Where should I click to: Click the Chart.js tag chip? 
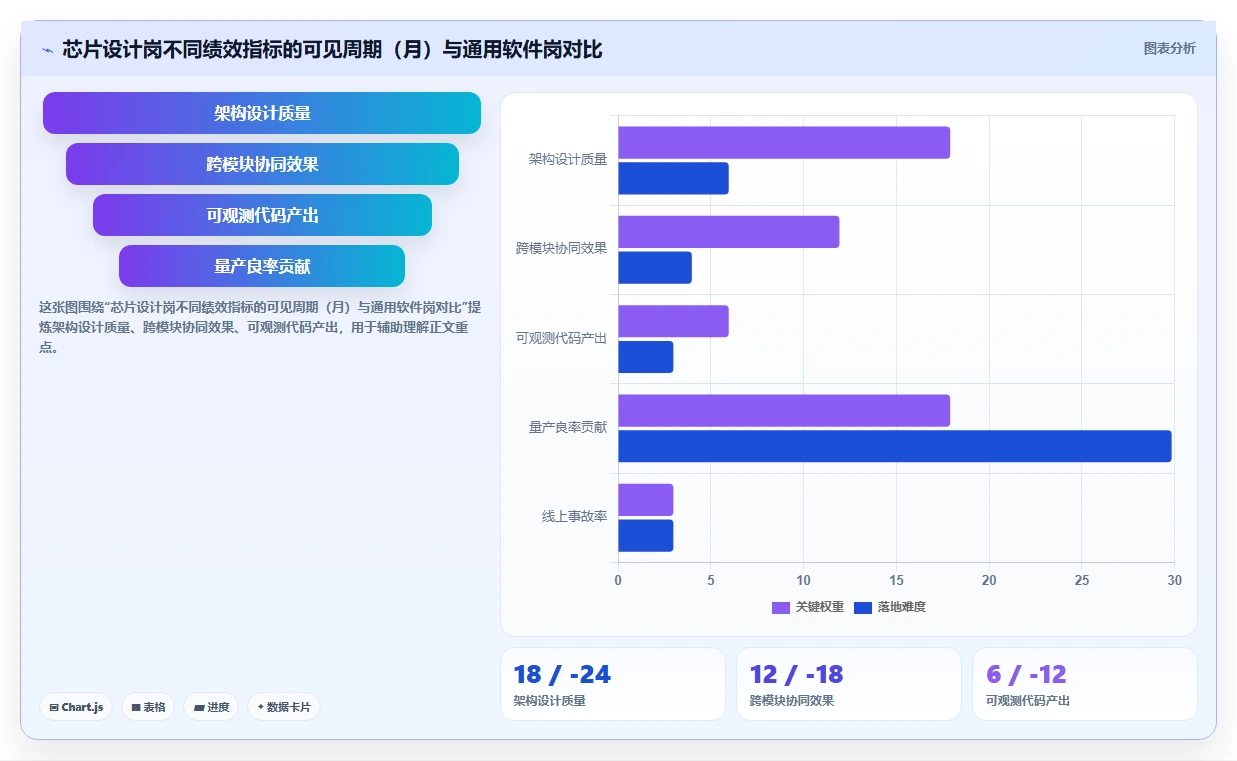(77, 707)
